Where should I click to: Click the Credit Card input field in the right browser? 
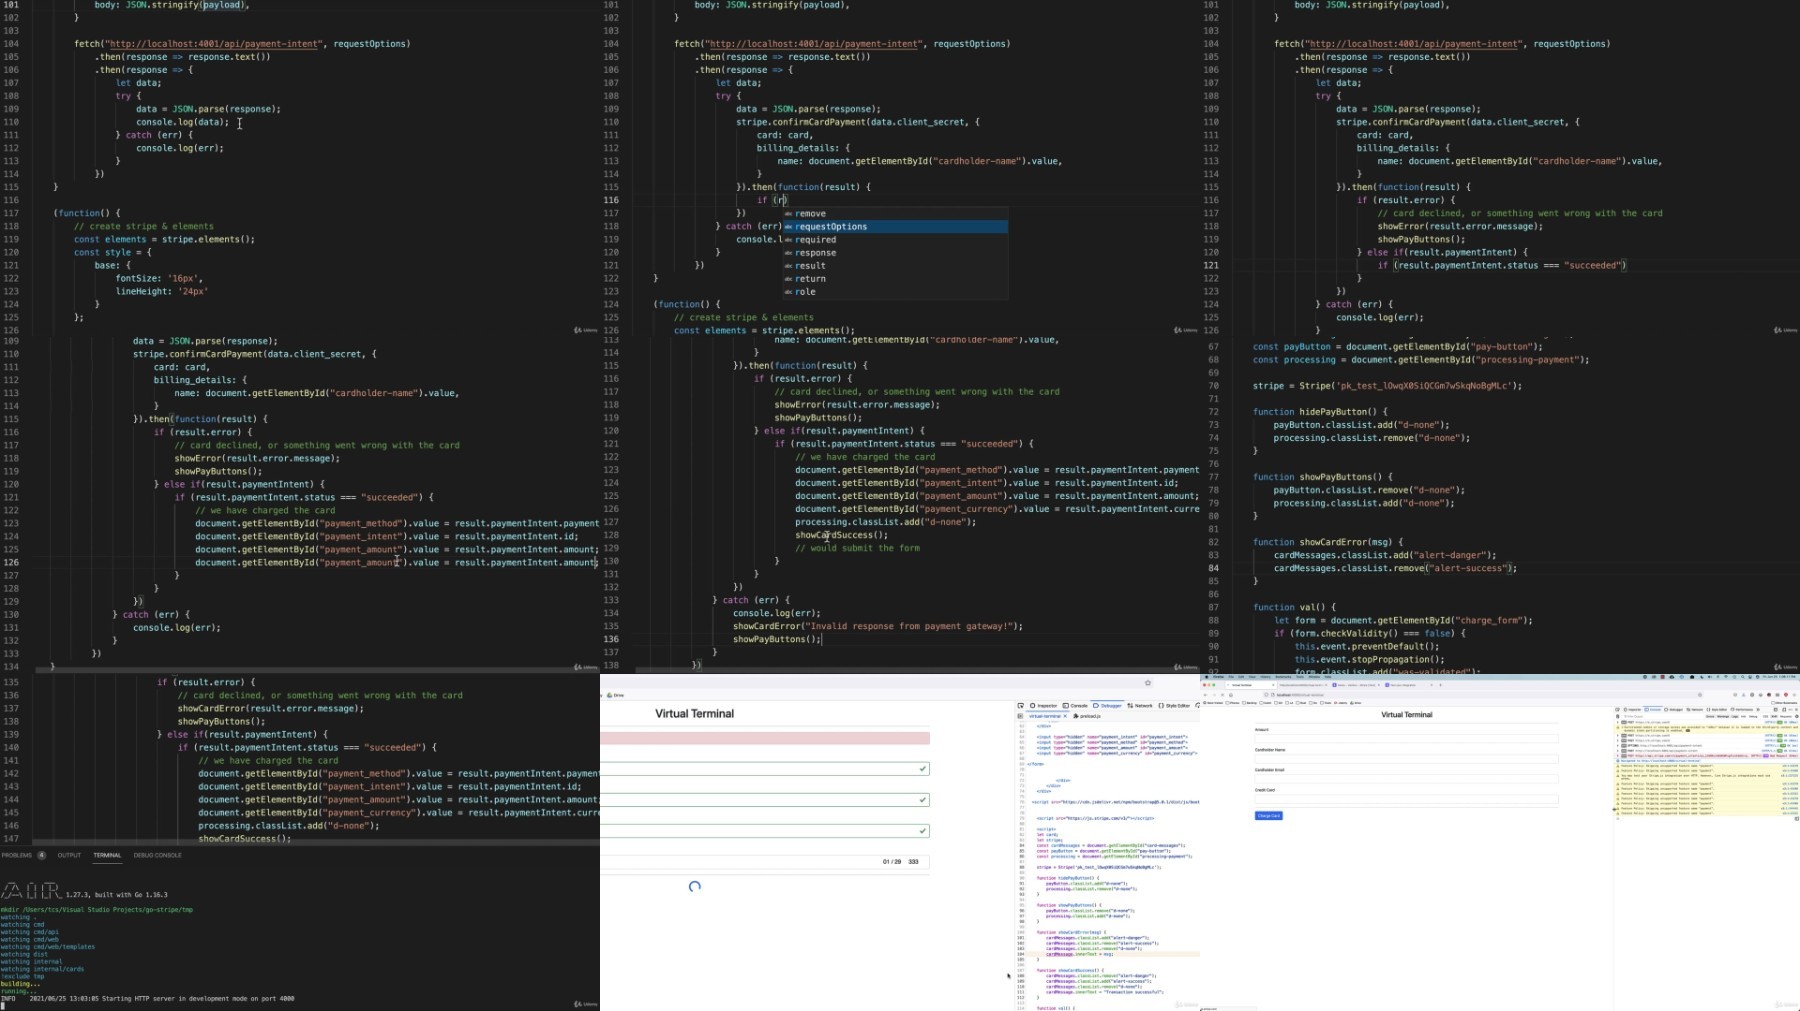coord(1407,799)
